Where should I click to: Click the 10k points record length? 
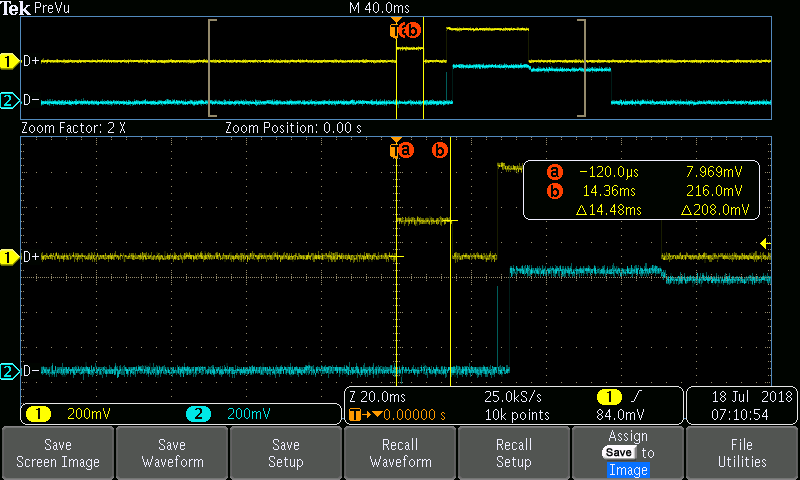(517, 415)
